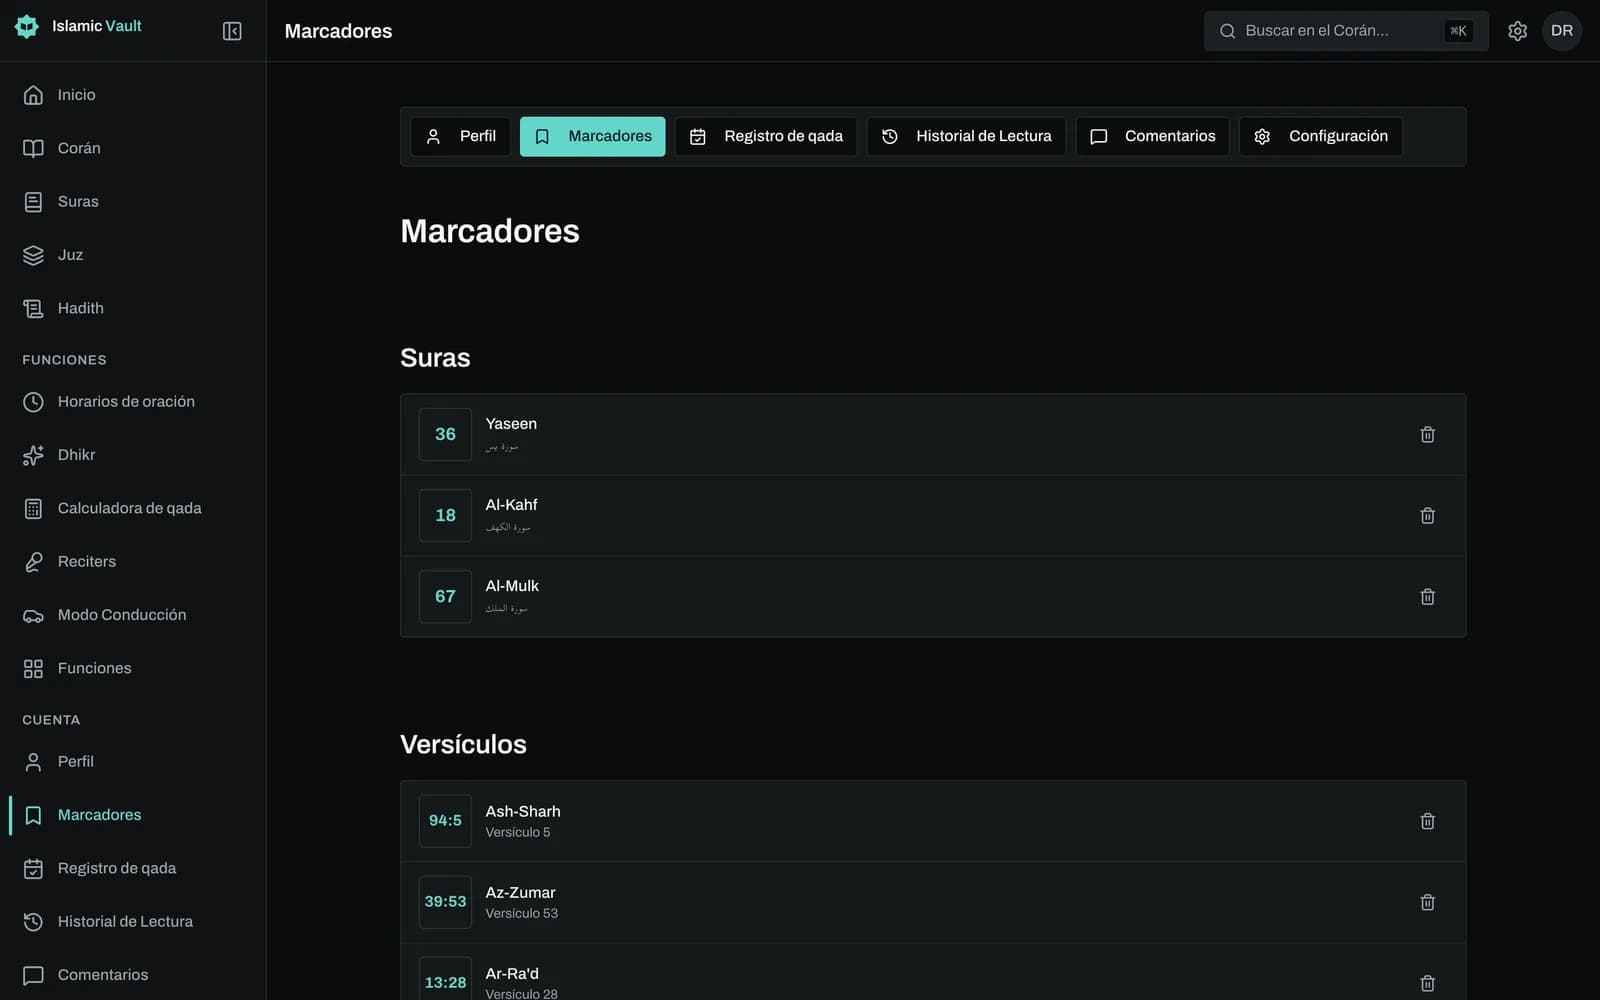Open the Yaseen surah 36 bookmark
Screen dimensions: 1600x1000
pos(933,434)
